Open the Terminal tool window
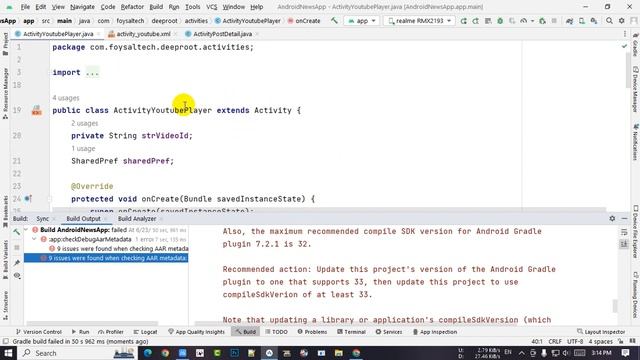This screenshot has height=360, width=640. [351, 332]
